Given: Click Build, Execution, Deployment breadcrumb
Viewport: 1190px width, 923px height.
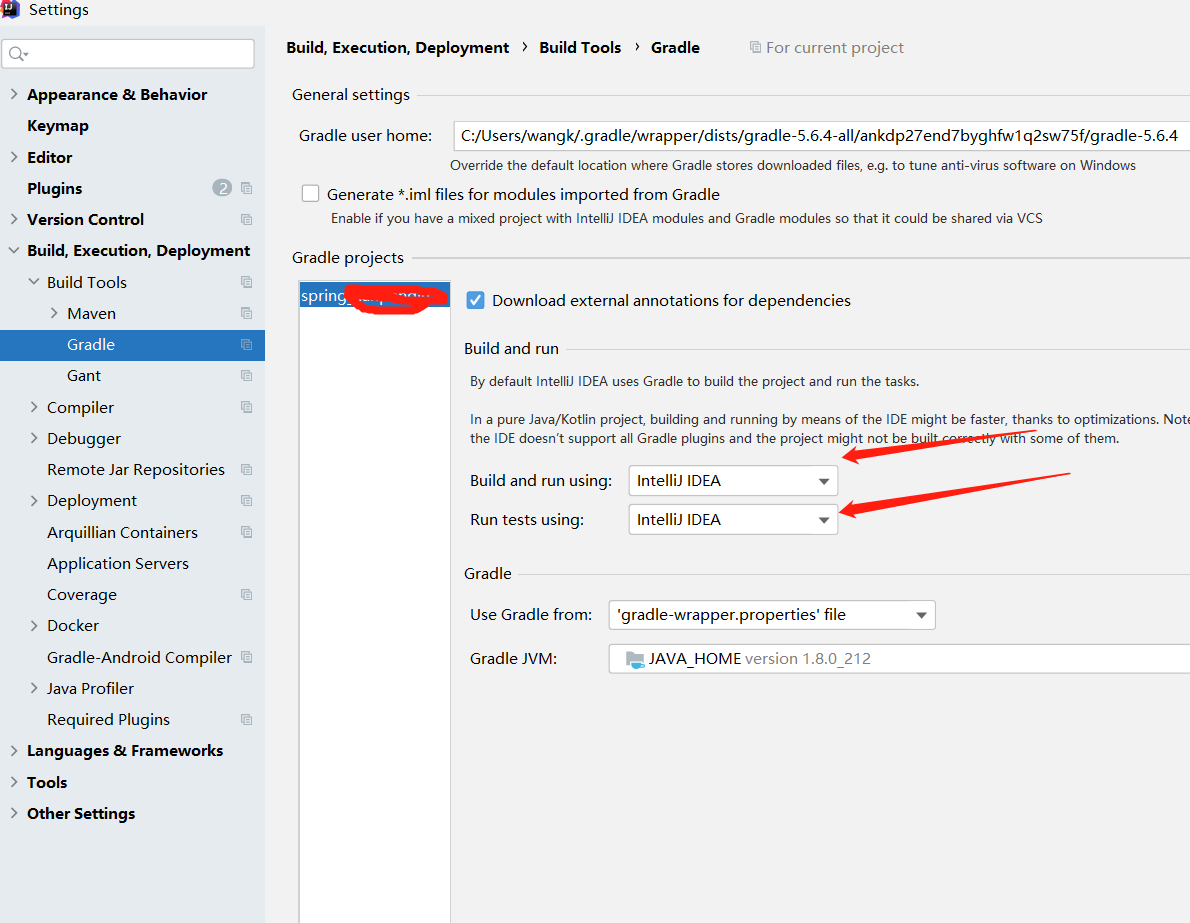Looking at the screenshot, I should (x=398, y=48).
